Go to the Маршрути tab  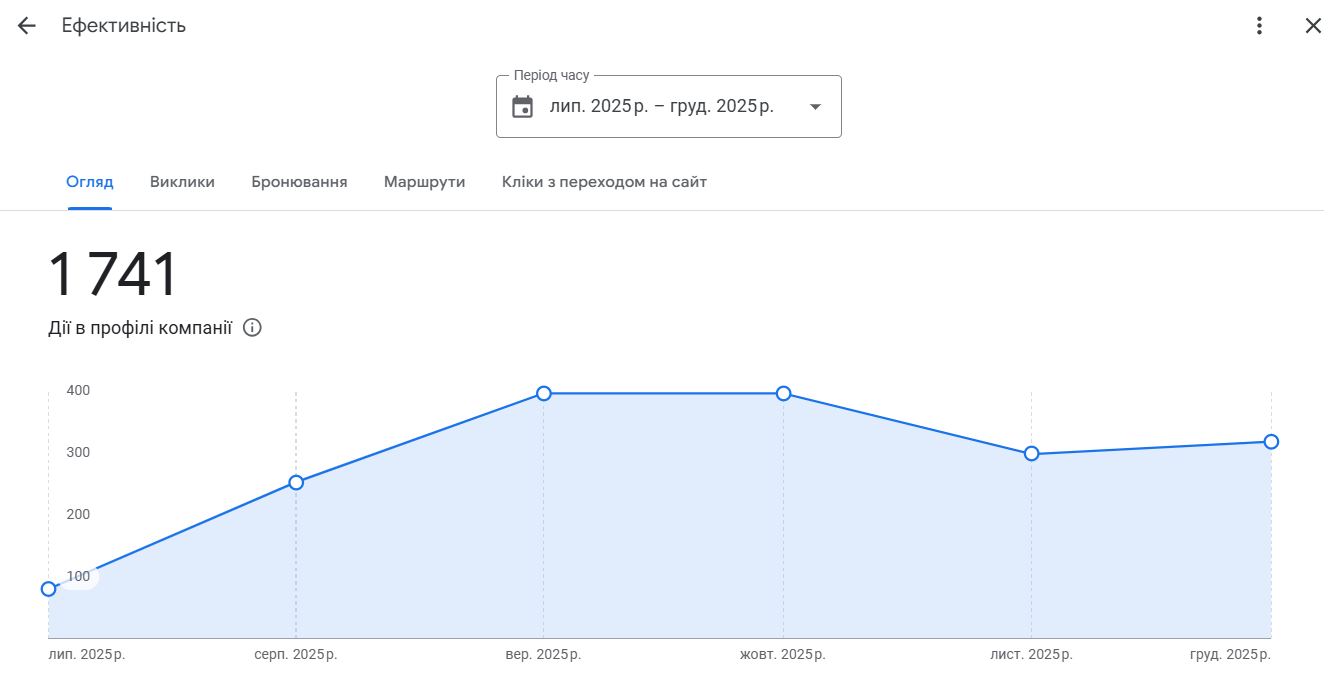point(424,182)
